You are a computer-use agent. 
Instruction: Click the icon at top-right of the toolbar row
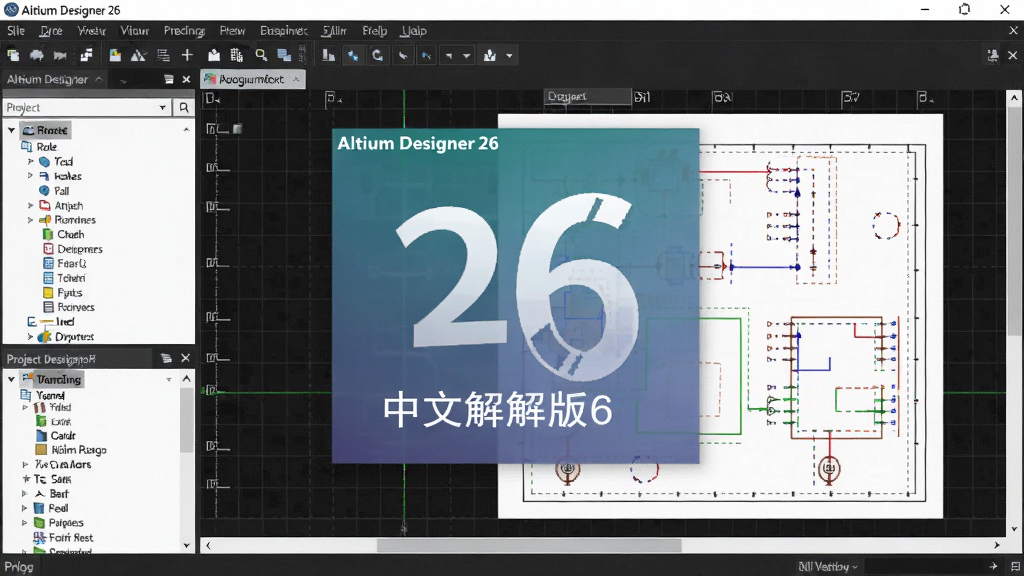[993, 56]
